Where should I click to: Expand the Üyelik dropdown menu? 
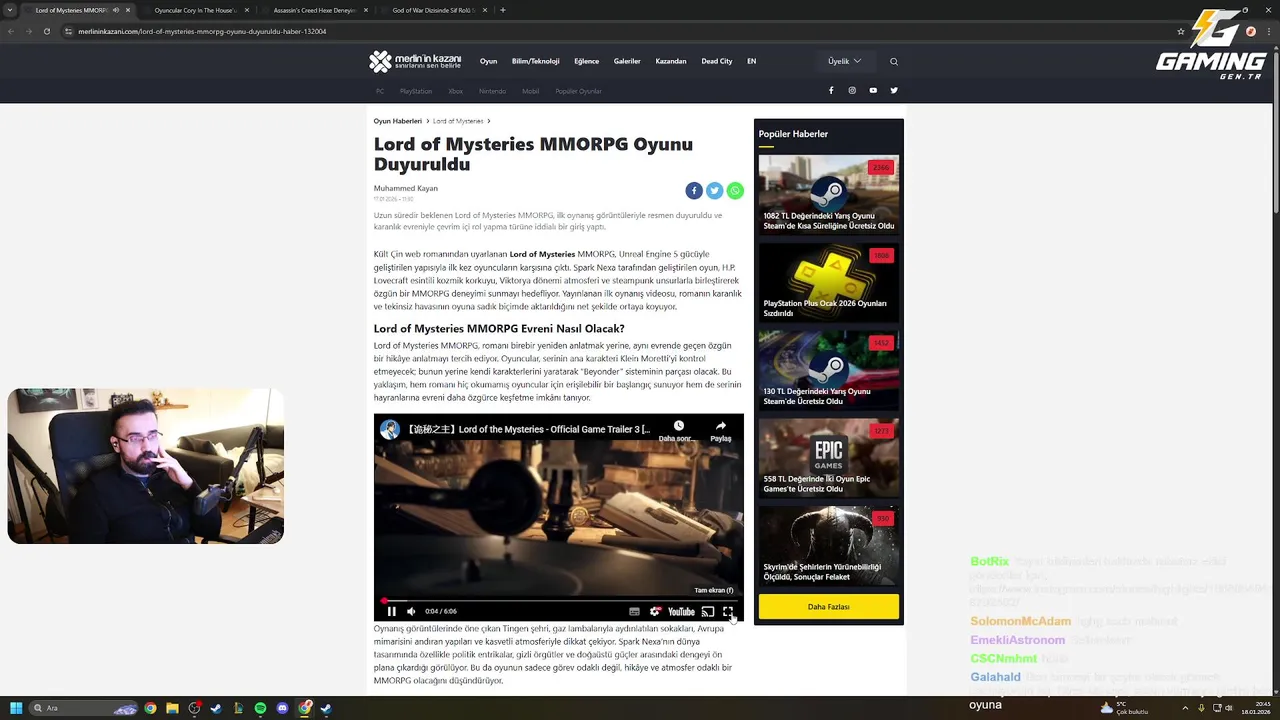pos(844,61)
